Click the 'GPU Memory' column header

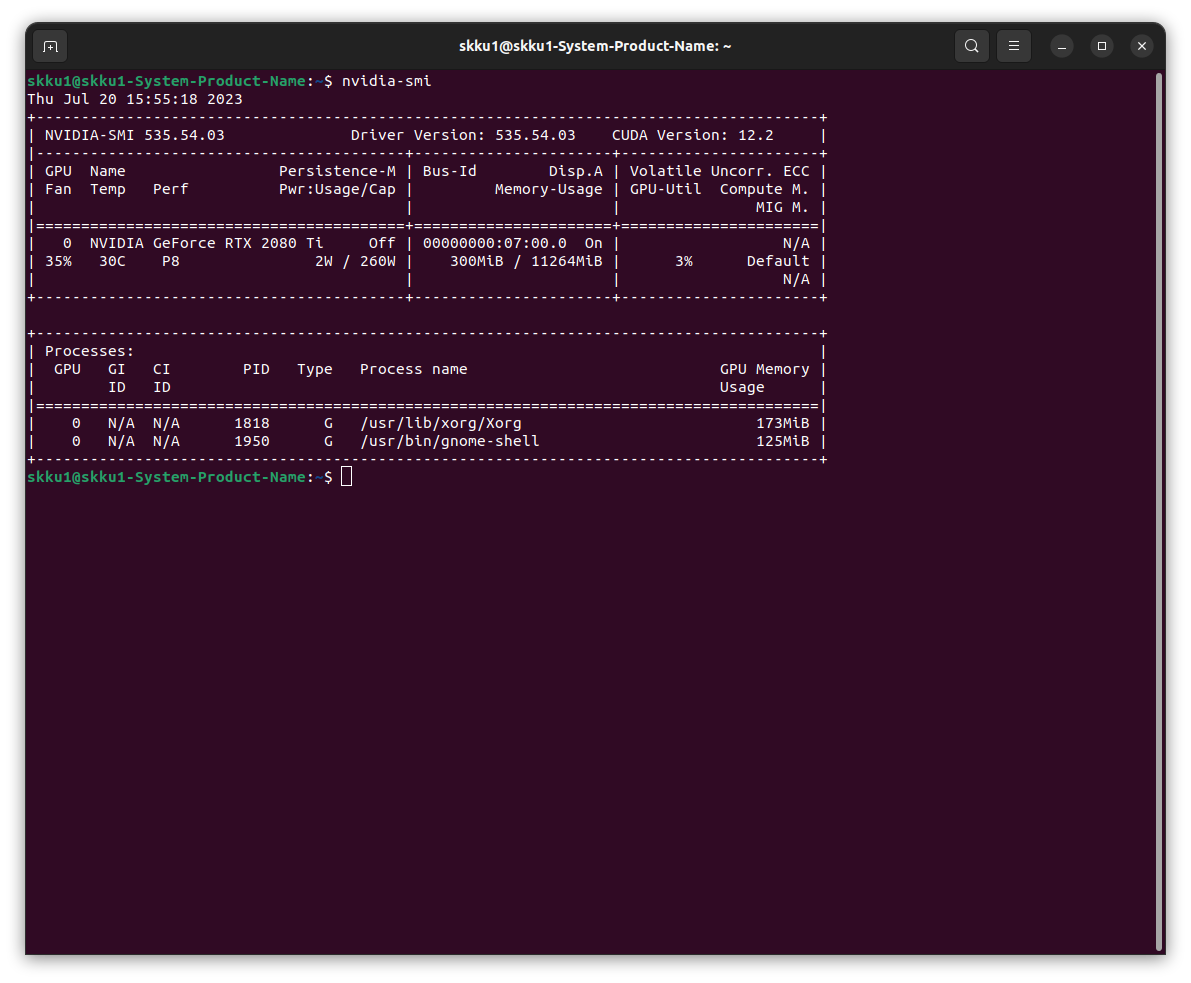(x=764, y=369)
